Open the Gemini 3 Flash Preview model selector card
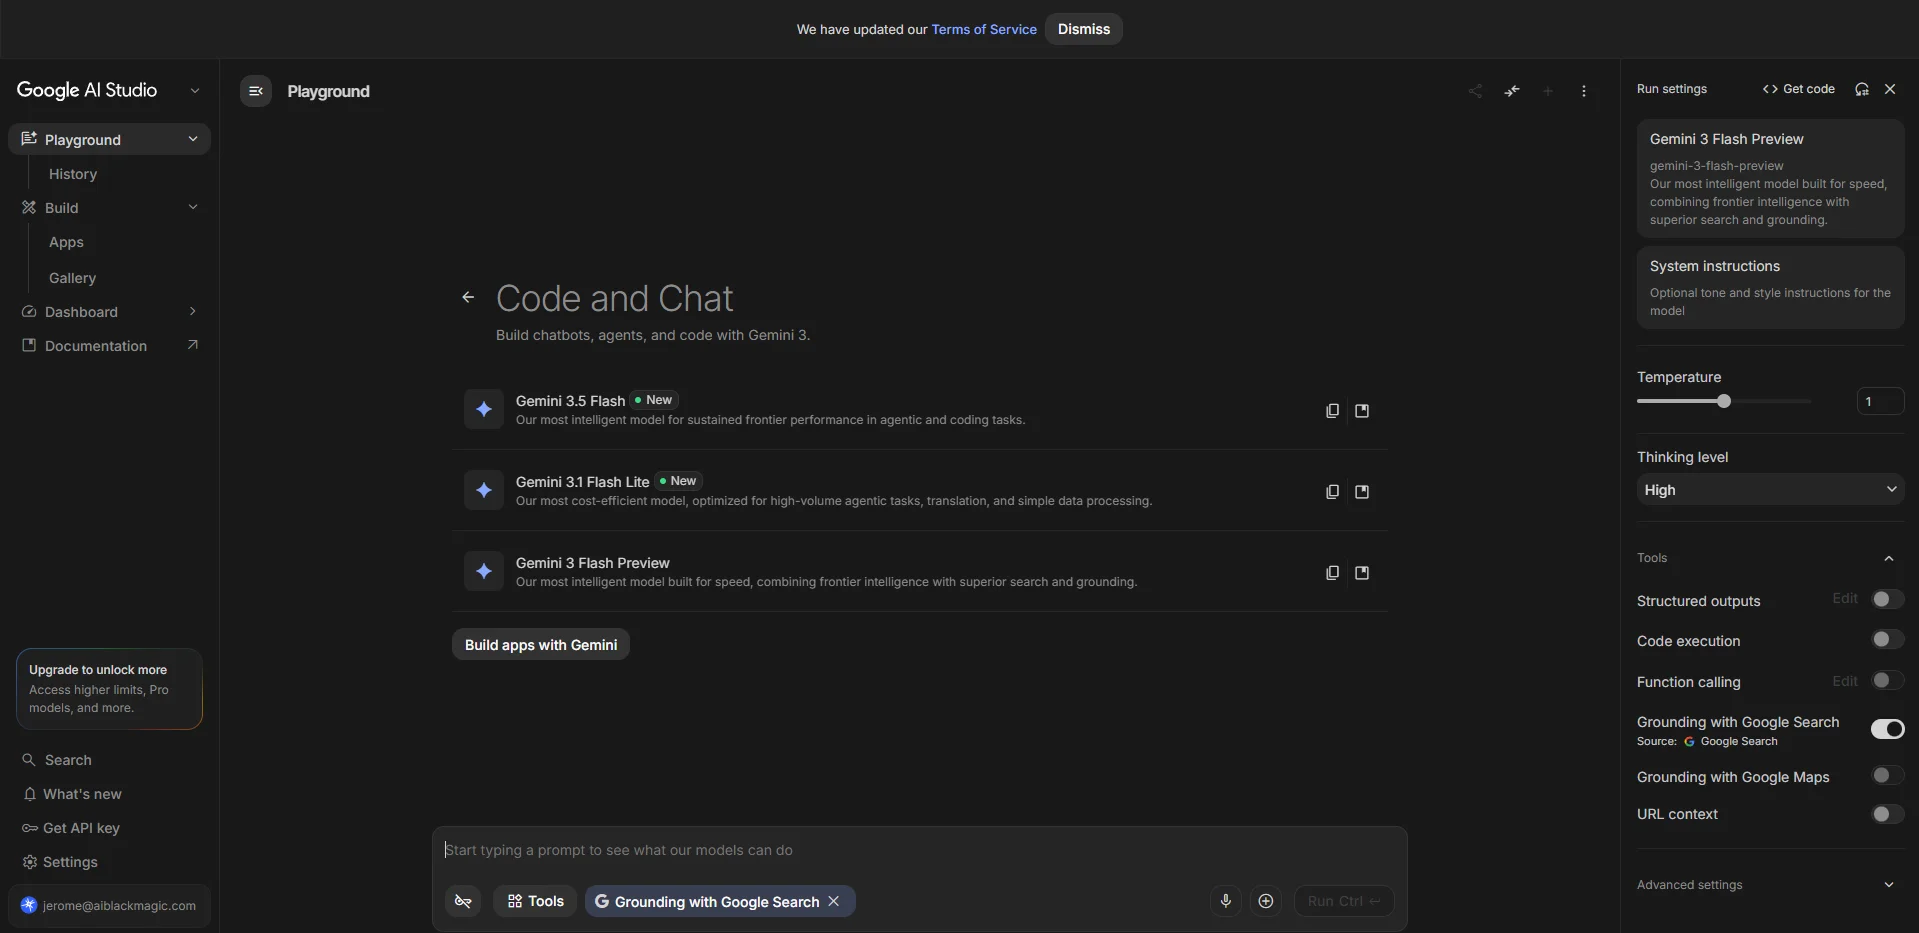 tap(1770, 179)
